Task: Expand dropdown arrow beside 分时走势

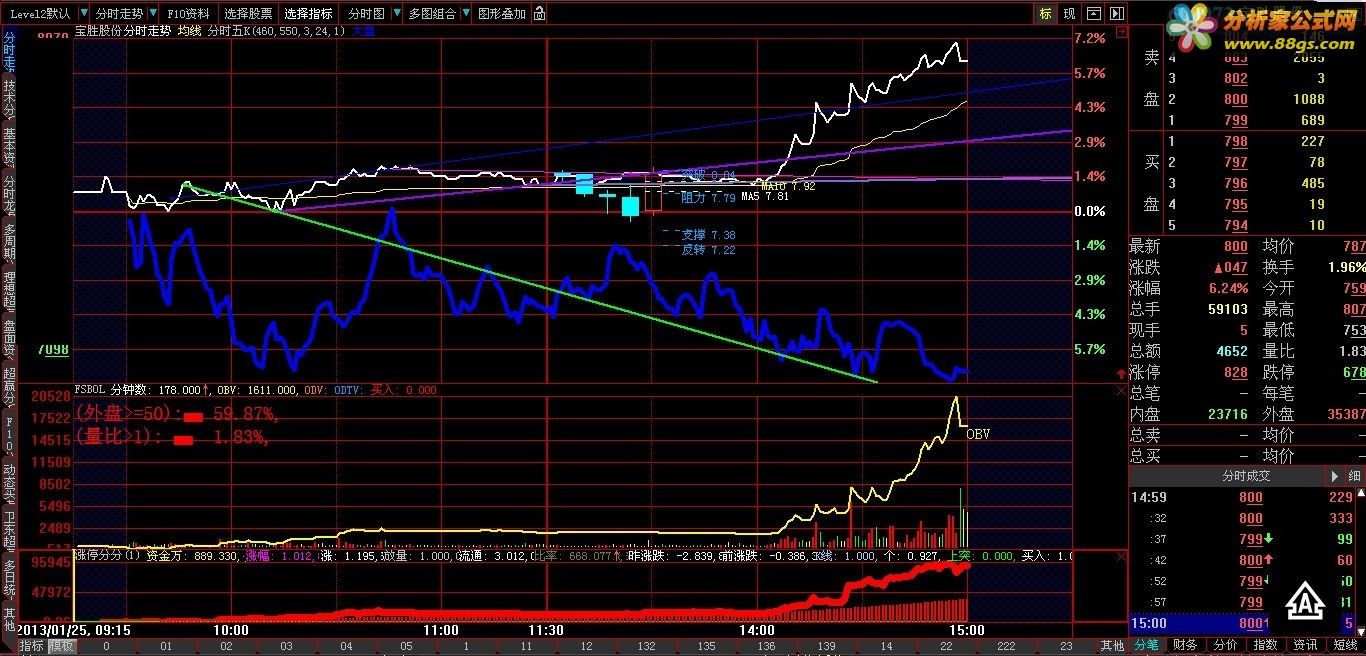Action: pyautogui.click(x=152, y=14)
